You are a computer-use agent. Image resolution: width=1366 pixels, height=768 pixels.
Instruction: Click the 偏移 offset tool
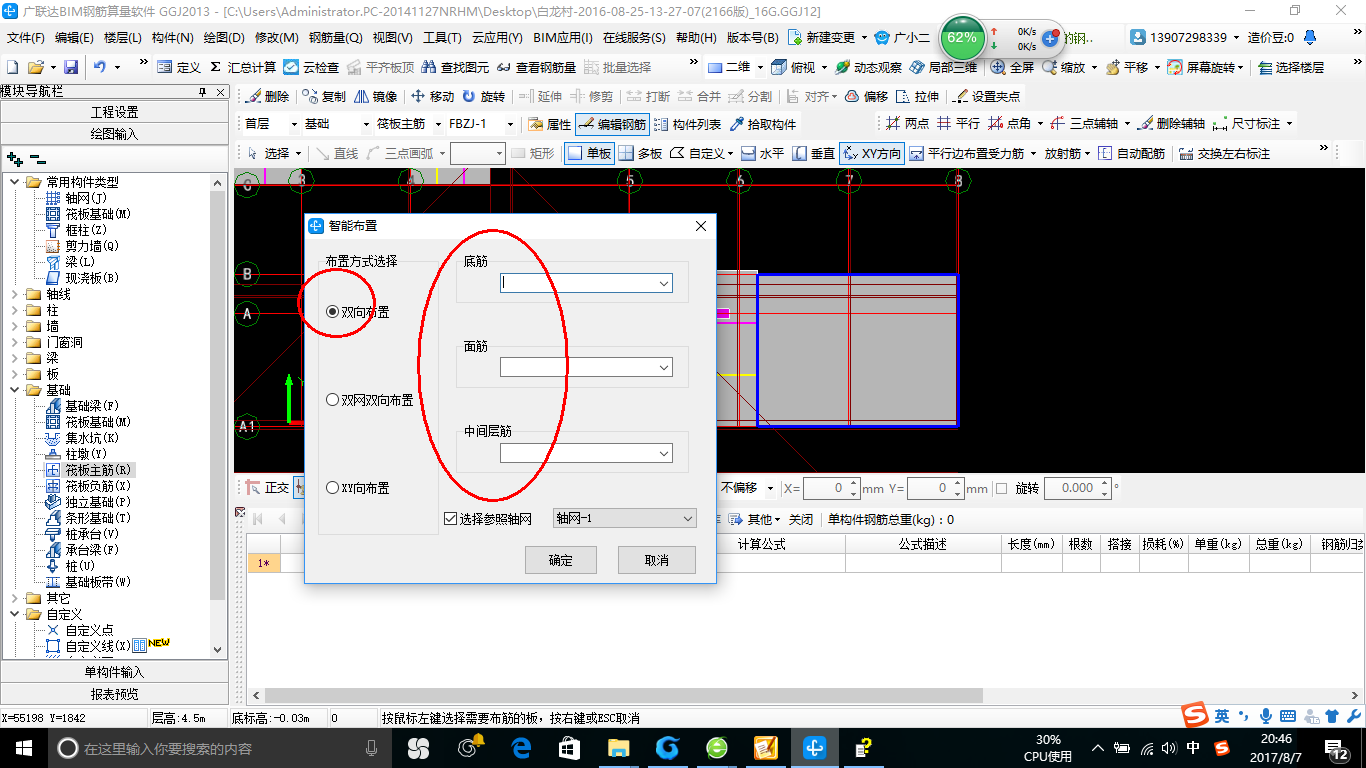coord(867,96)
